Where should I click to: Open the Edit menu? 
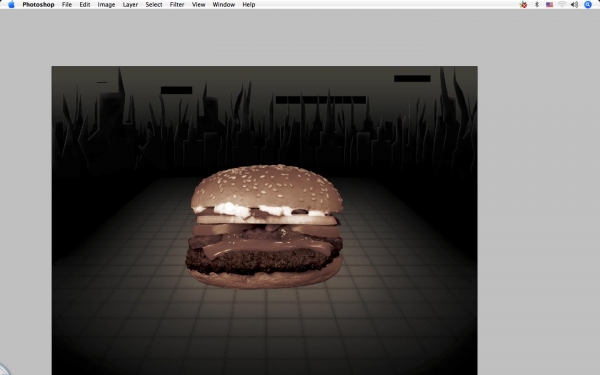85,5
